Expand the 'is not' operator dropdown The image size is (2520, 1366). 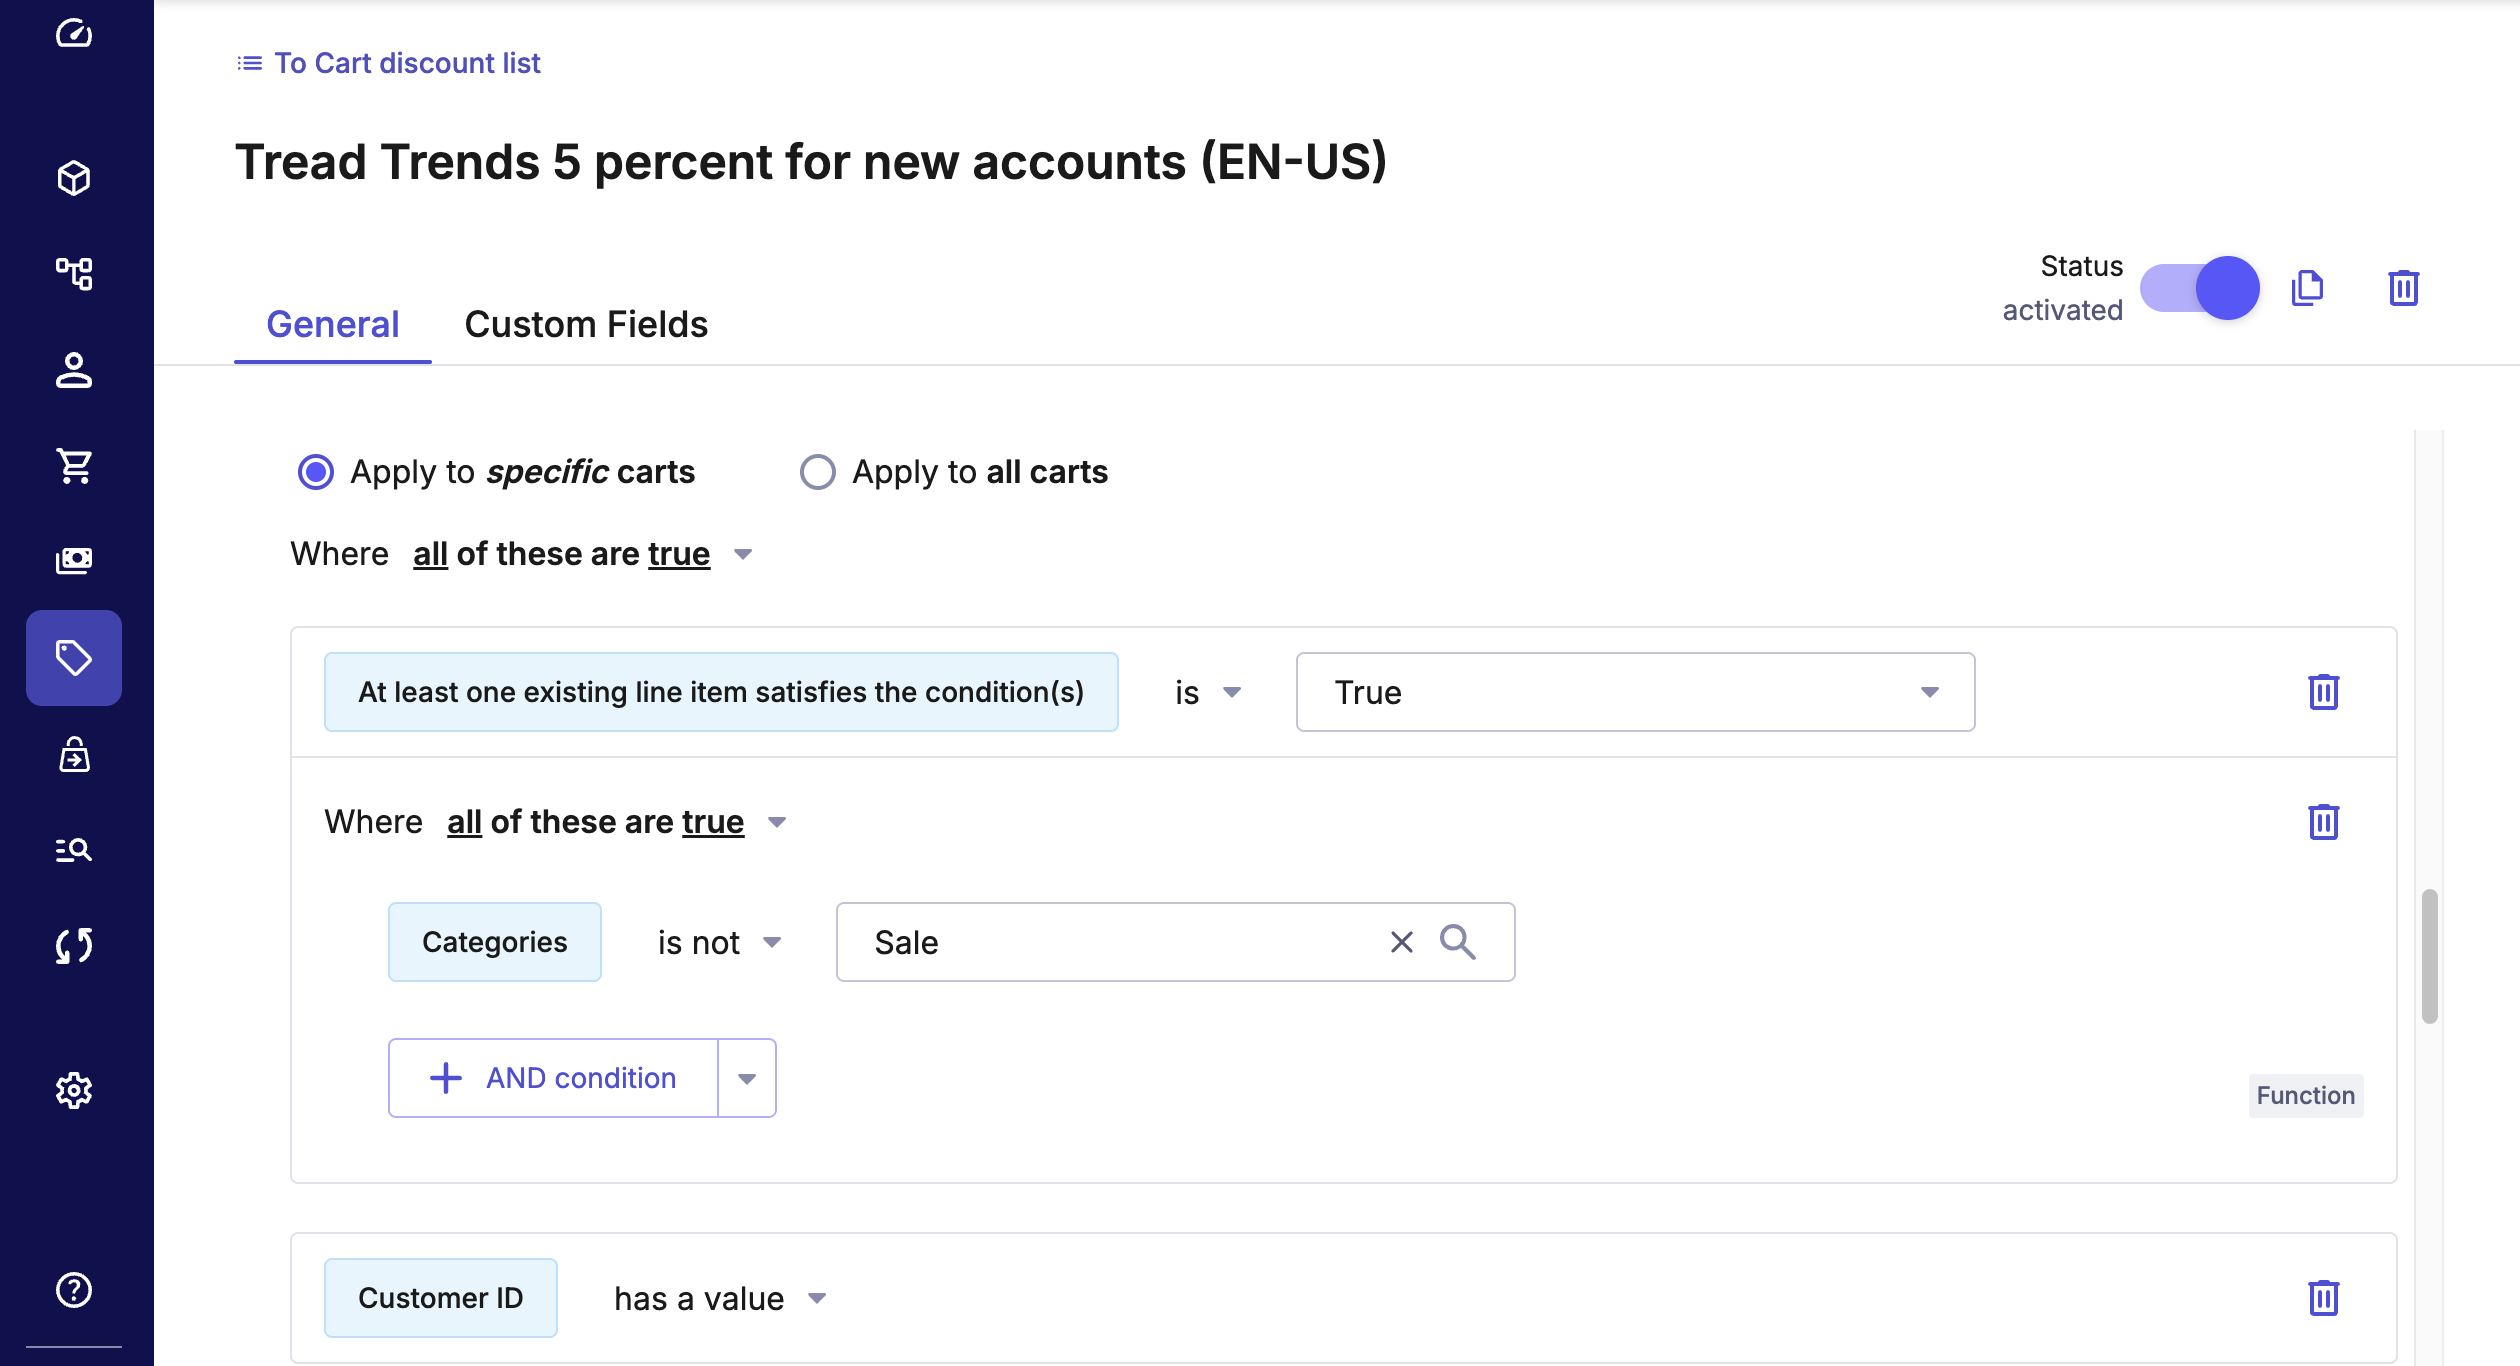pyautogui.click(x=718, y=942)
